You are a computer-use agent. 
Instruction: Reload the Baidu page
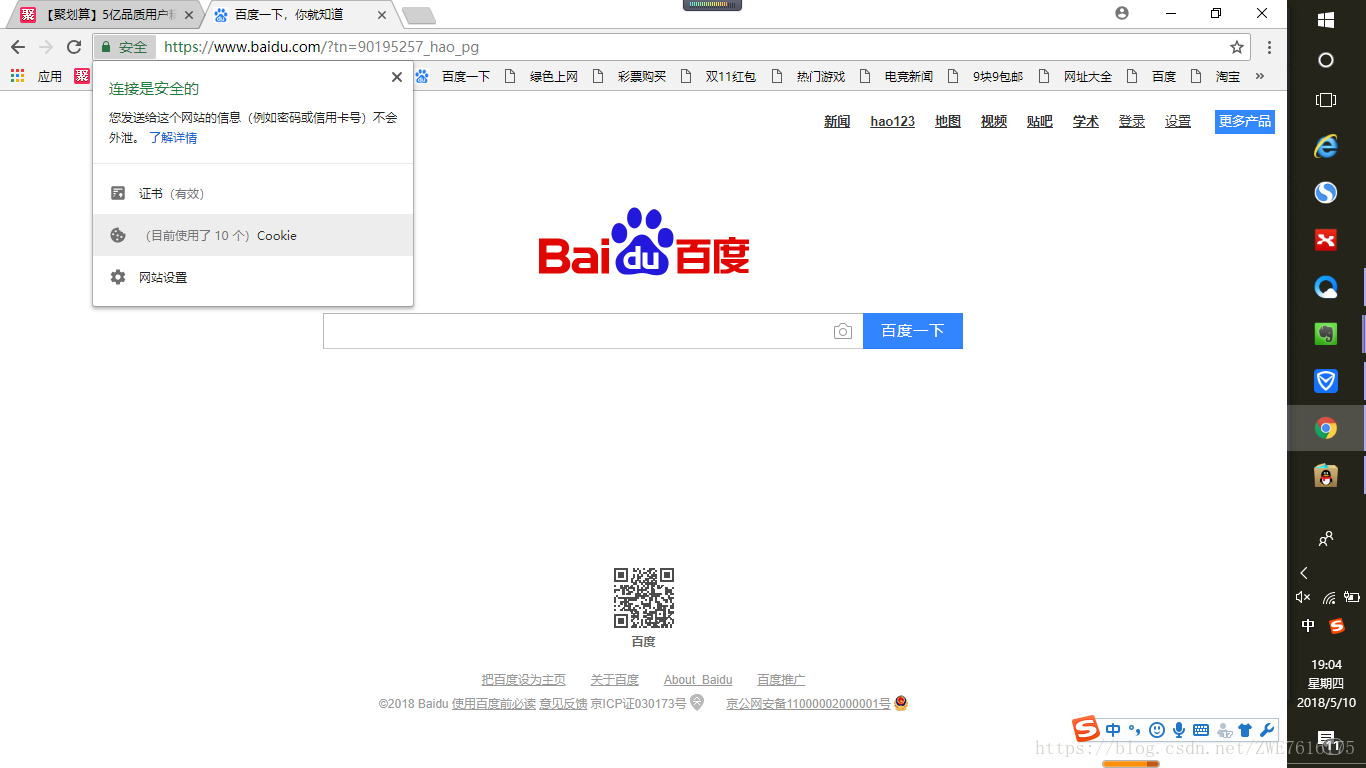coord(74,47)
